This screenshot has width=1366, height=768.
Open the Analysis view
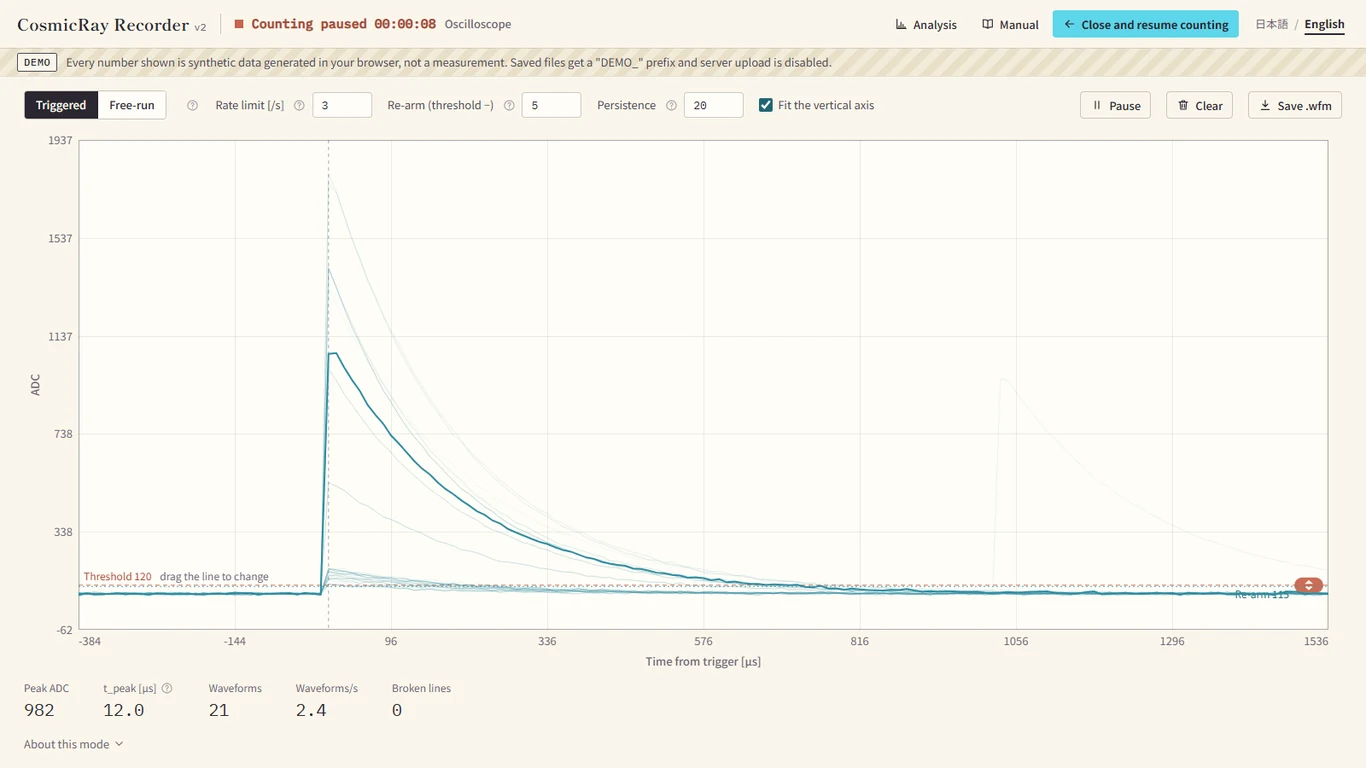(926, 24)
